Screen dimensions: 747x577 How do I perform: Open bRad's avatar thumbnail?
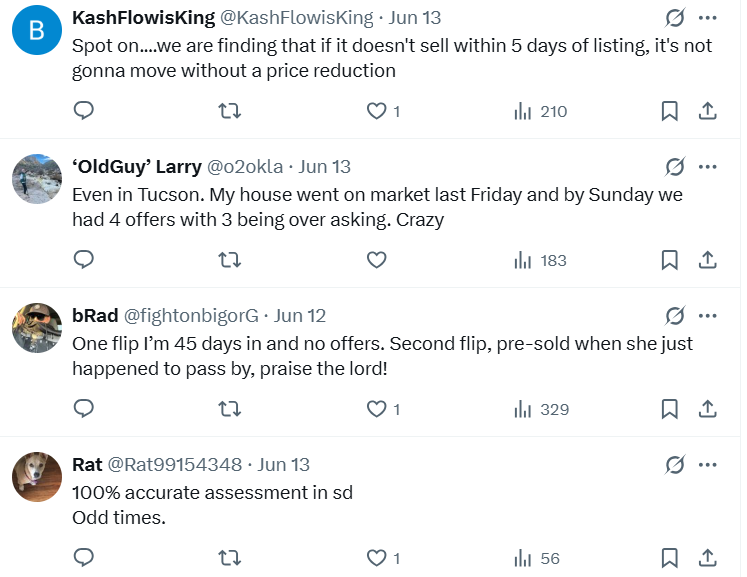37,328
